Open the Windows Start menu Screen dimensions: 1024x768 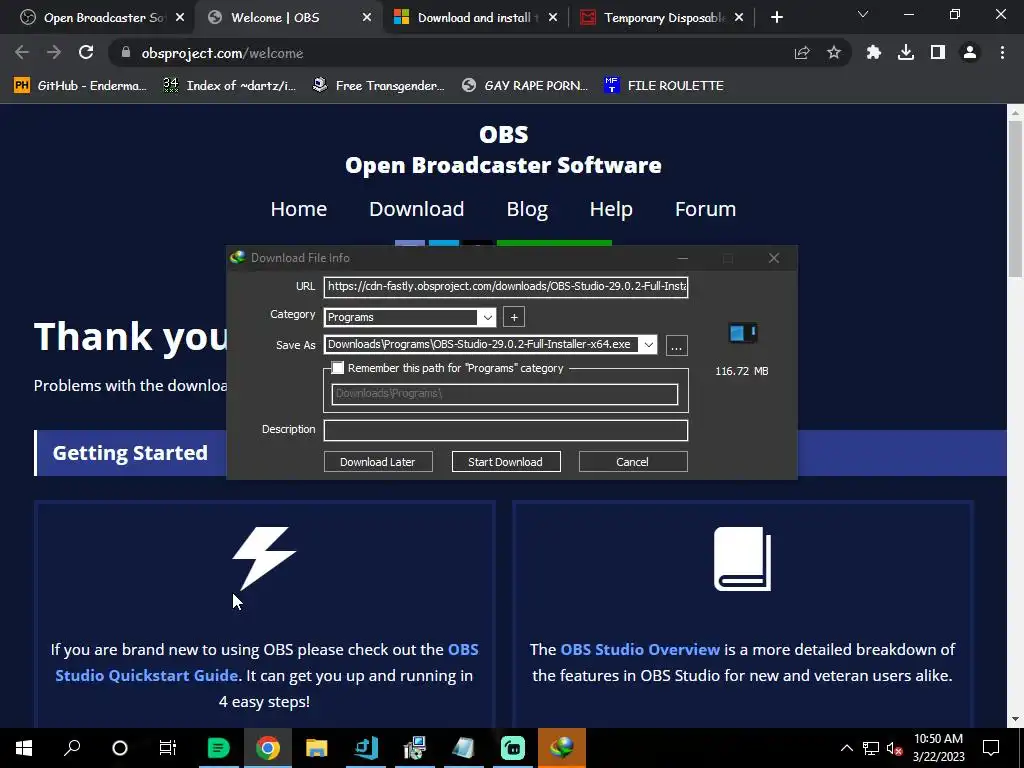(x=24, y=748)
